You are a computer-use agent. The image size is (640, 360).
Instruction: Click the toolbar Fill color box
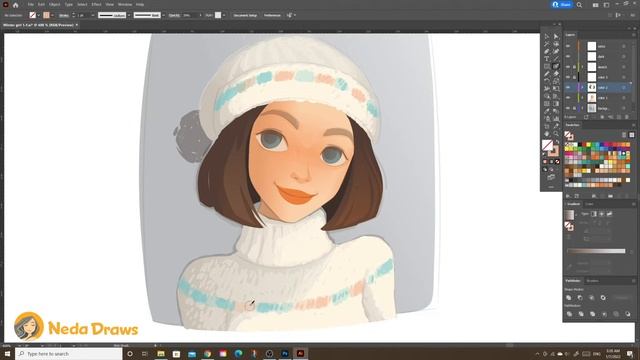(x=547, y=145)
